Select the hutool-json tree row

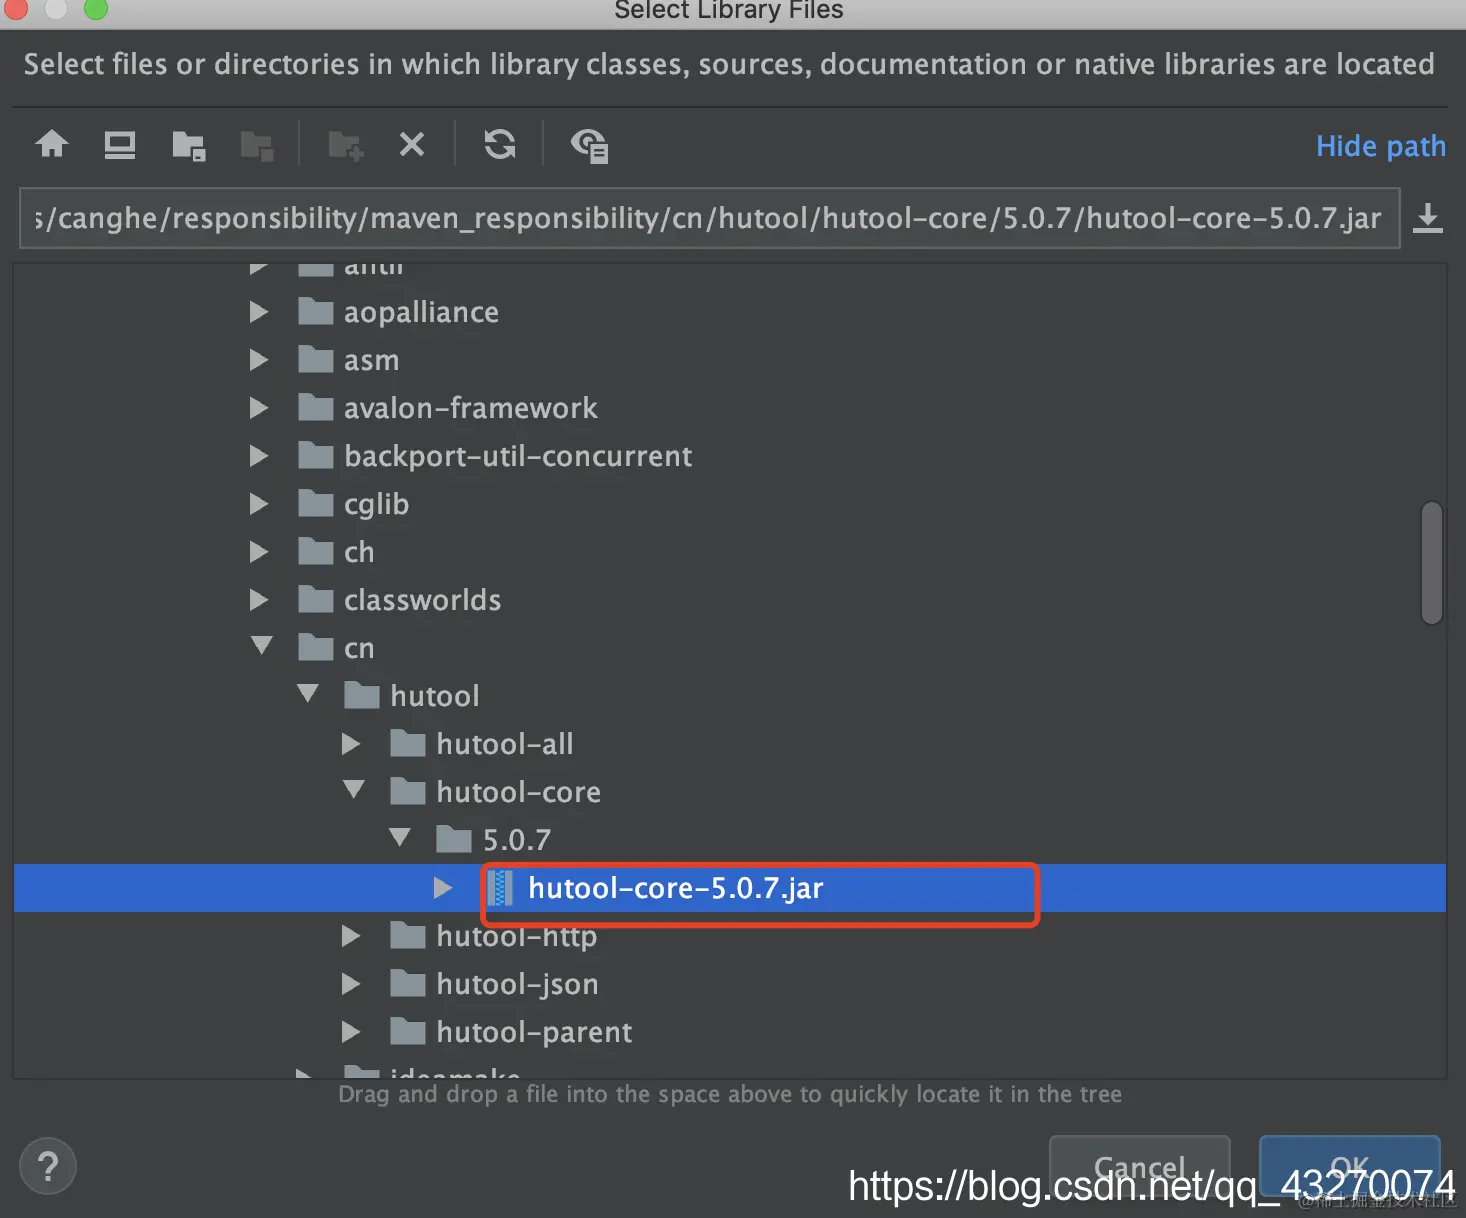(x=730, y=984)
